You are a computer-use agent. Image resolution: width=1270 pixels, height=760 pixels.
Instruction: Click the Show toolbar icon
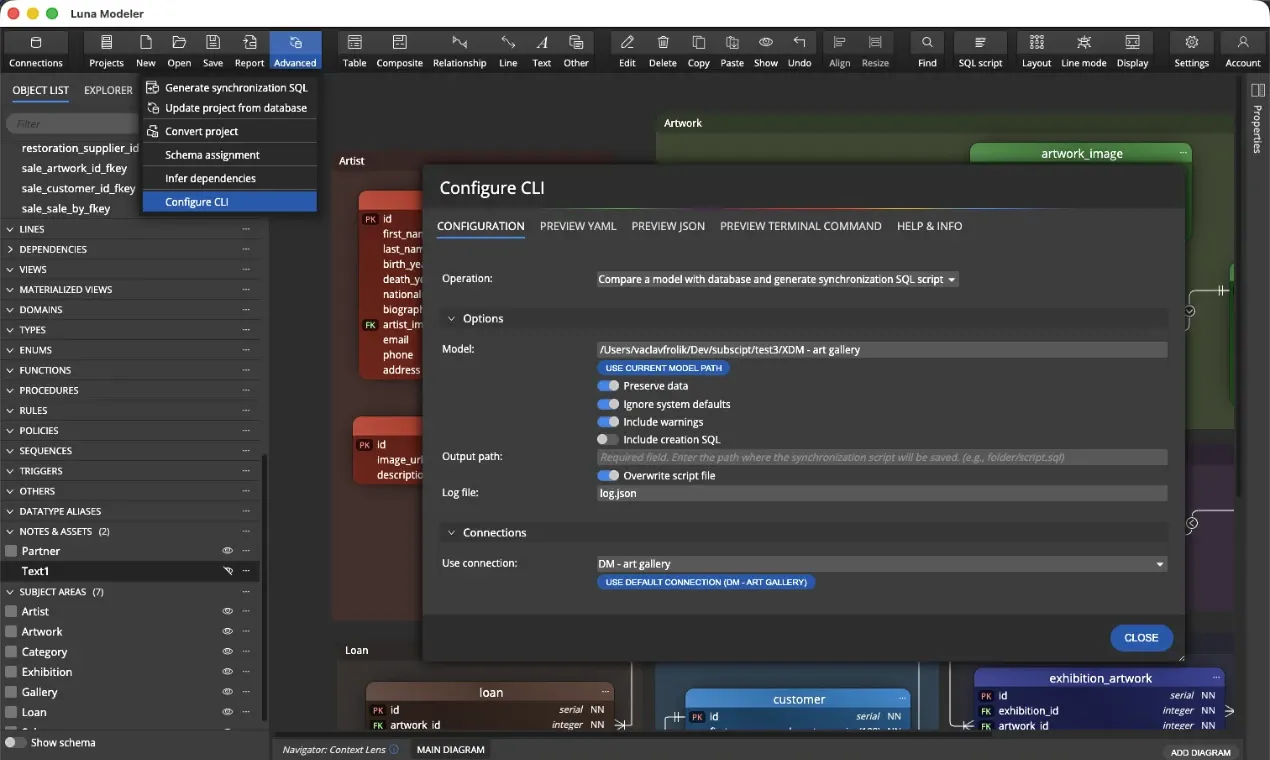point(766,51)
